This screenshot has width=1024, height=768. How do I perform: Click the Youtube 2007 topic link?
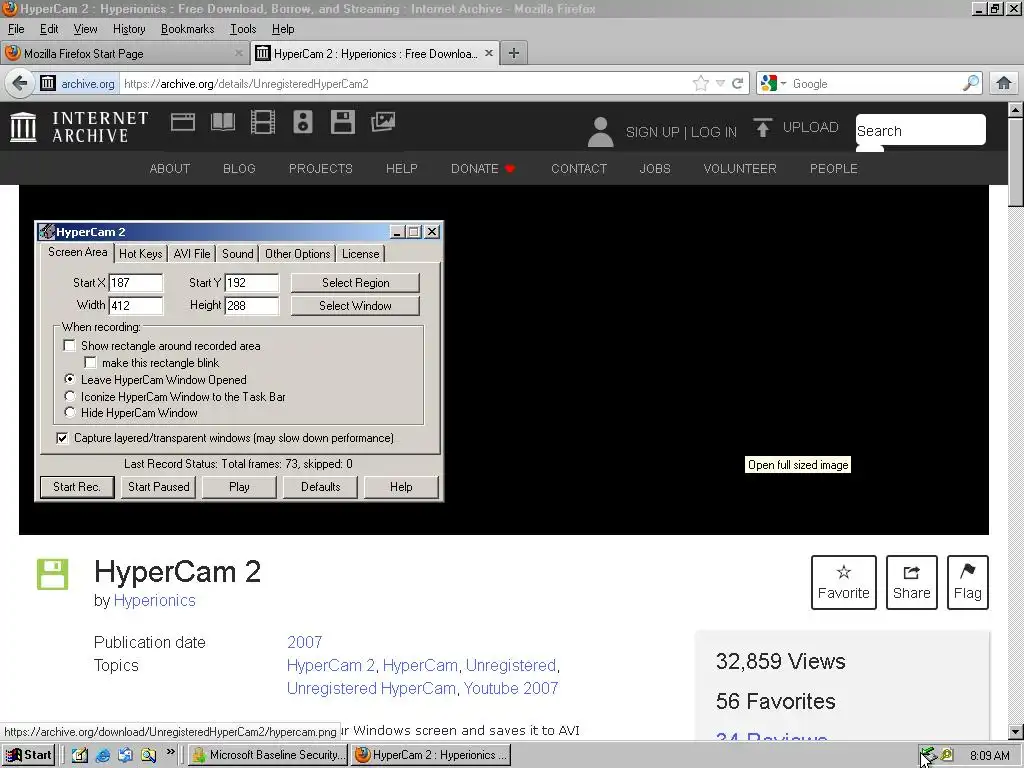(511, 688)
